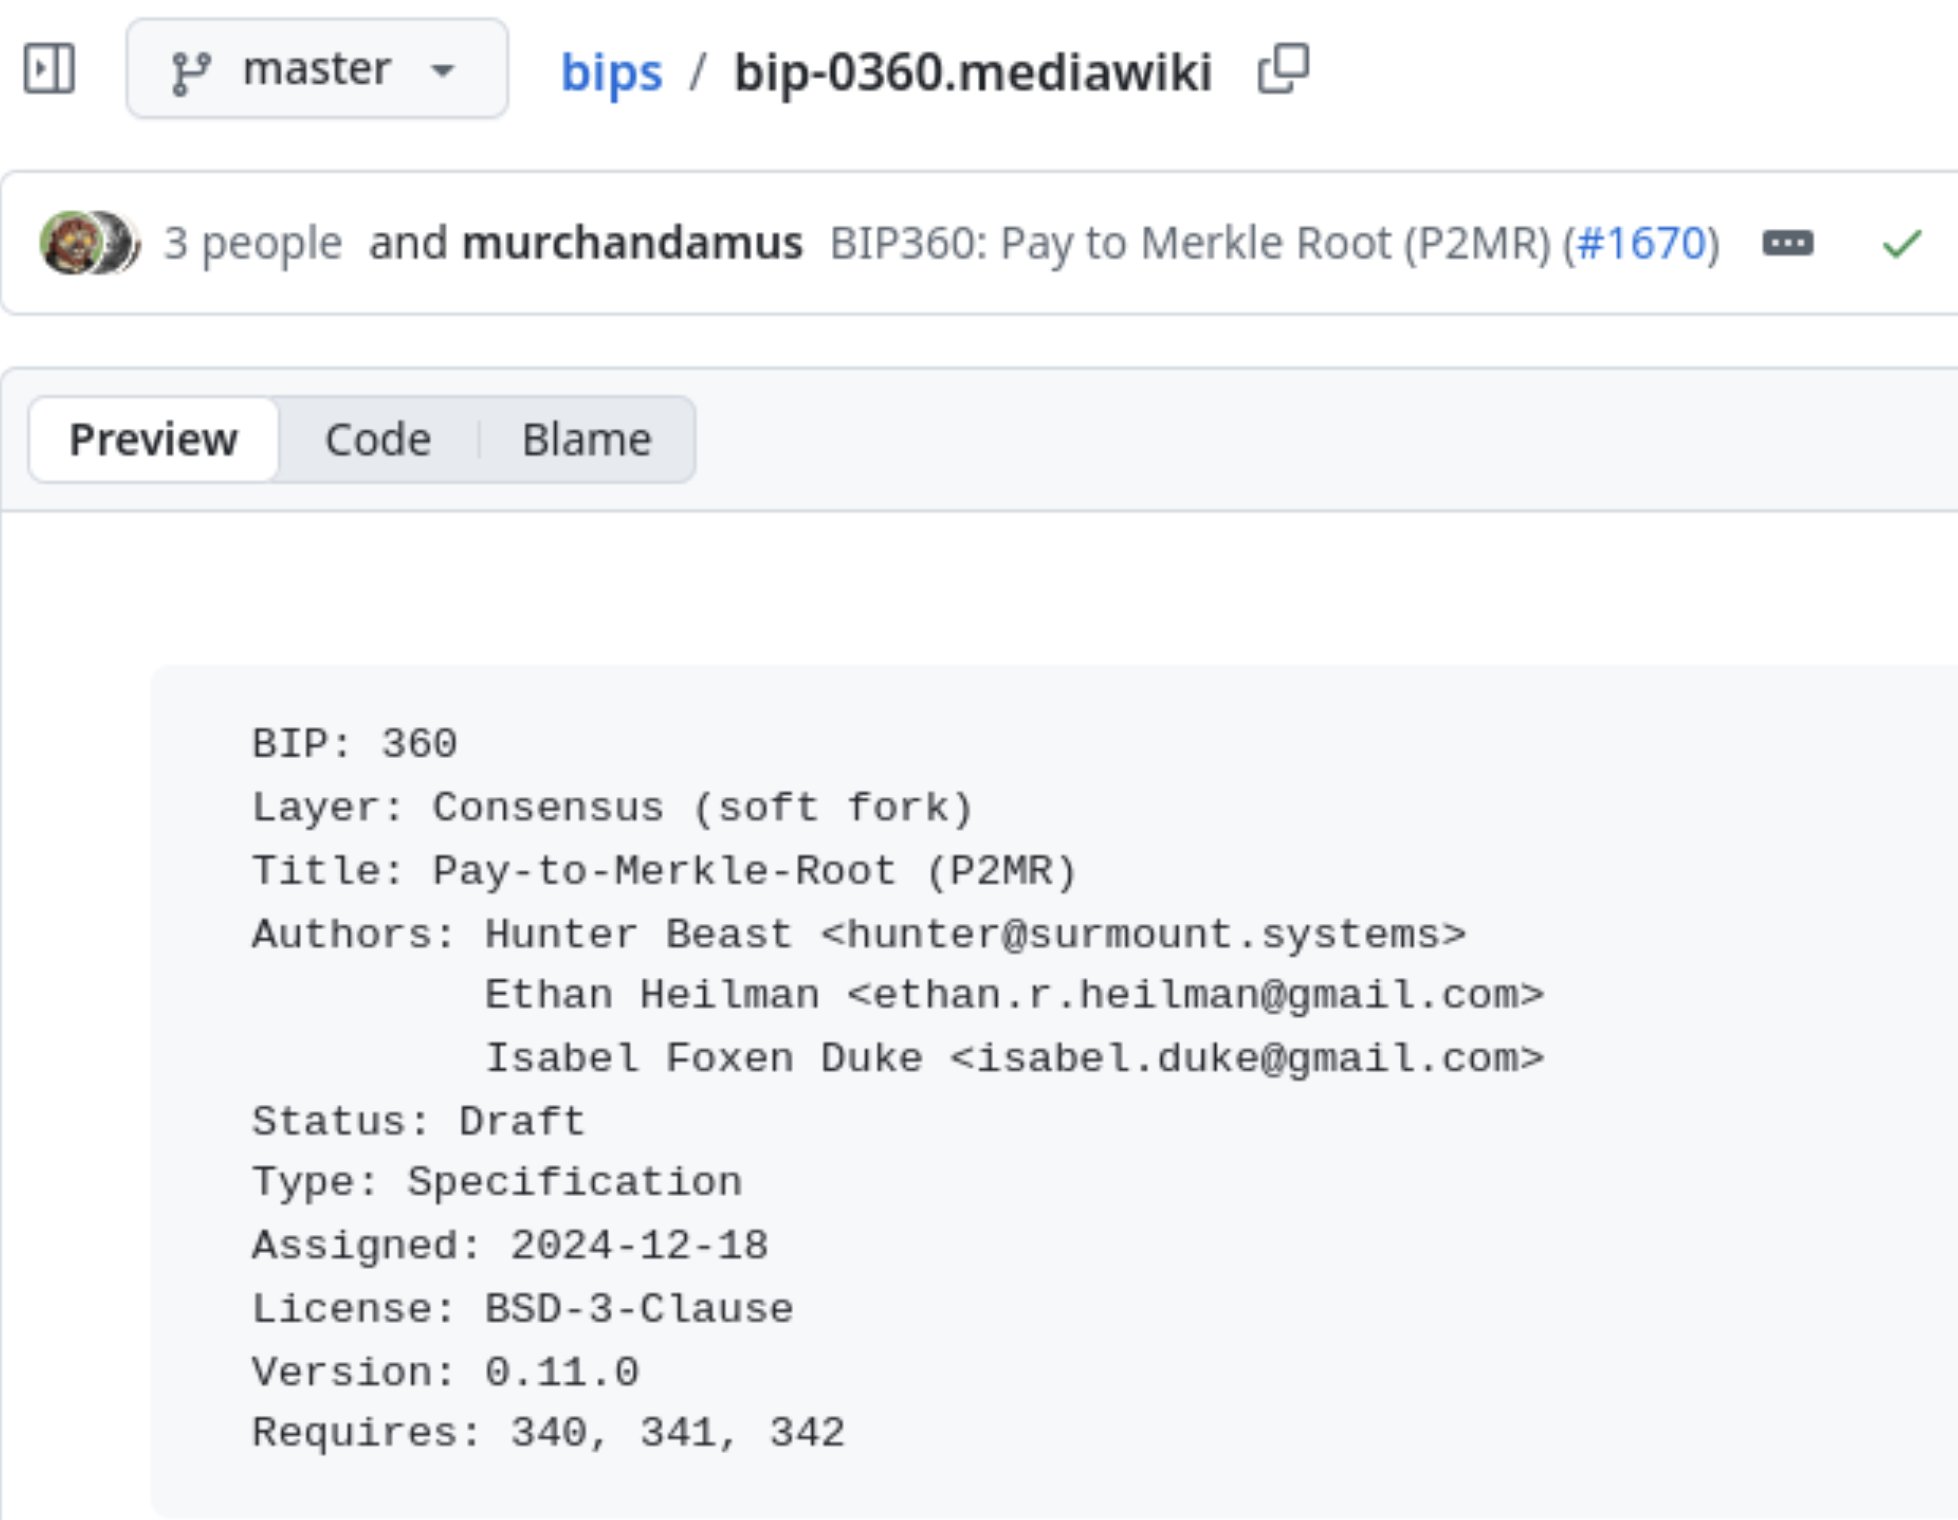Click the bip-0360.mediawiki file name
1958x1520 pixels.
click(x=972, y=72)
